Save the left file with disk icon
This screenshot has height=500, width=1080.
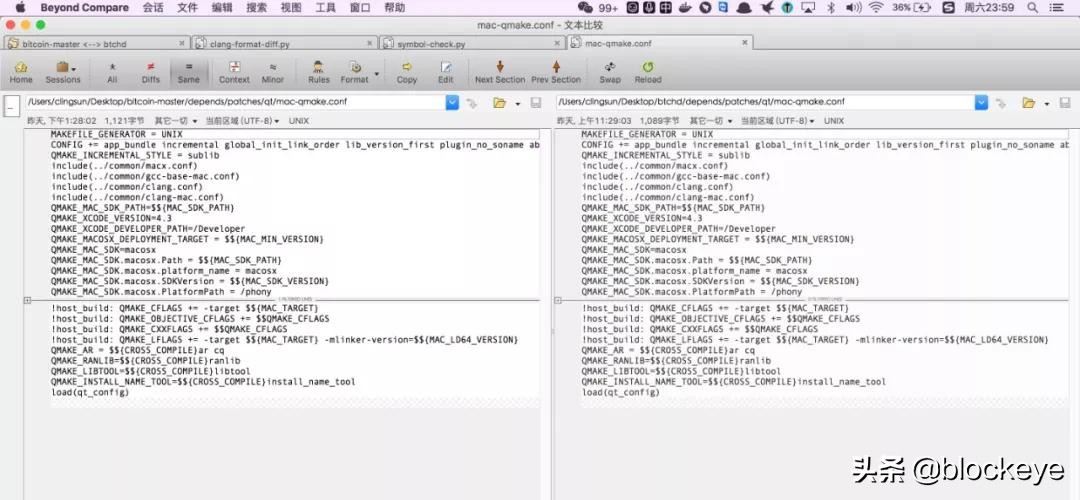[535, 103]
